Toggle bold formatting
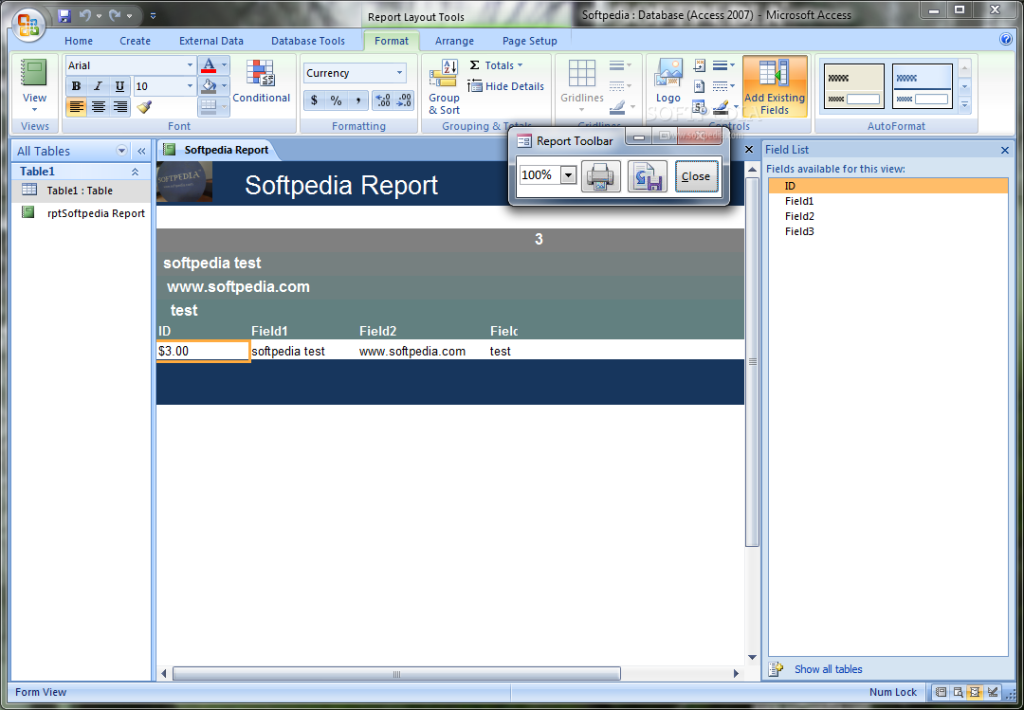Screen dimensions: 1024x710 tap(75, 85)
